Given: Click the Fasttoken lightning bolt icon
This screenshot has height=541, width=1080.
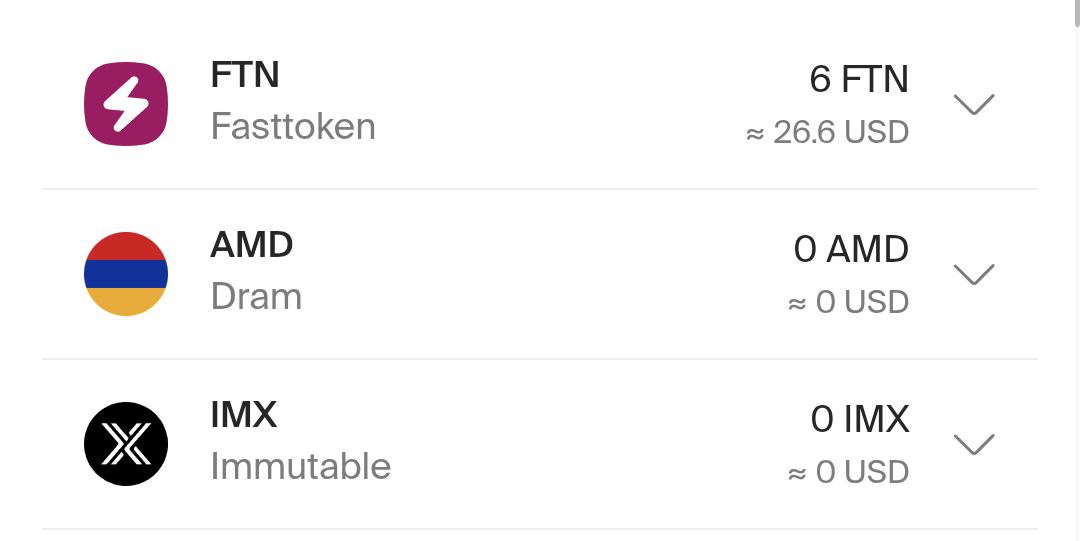Looking at the screenshot, I should (126, 104).
